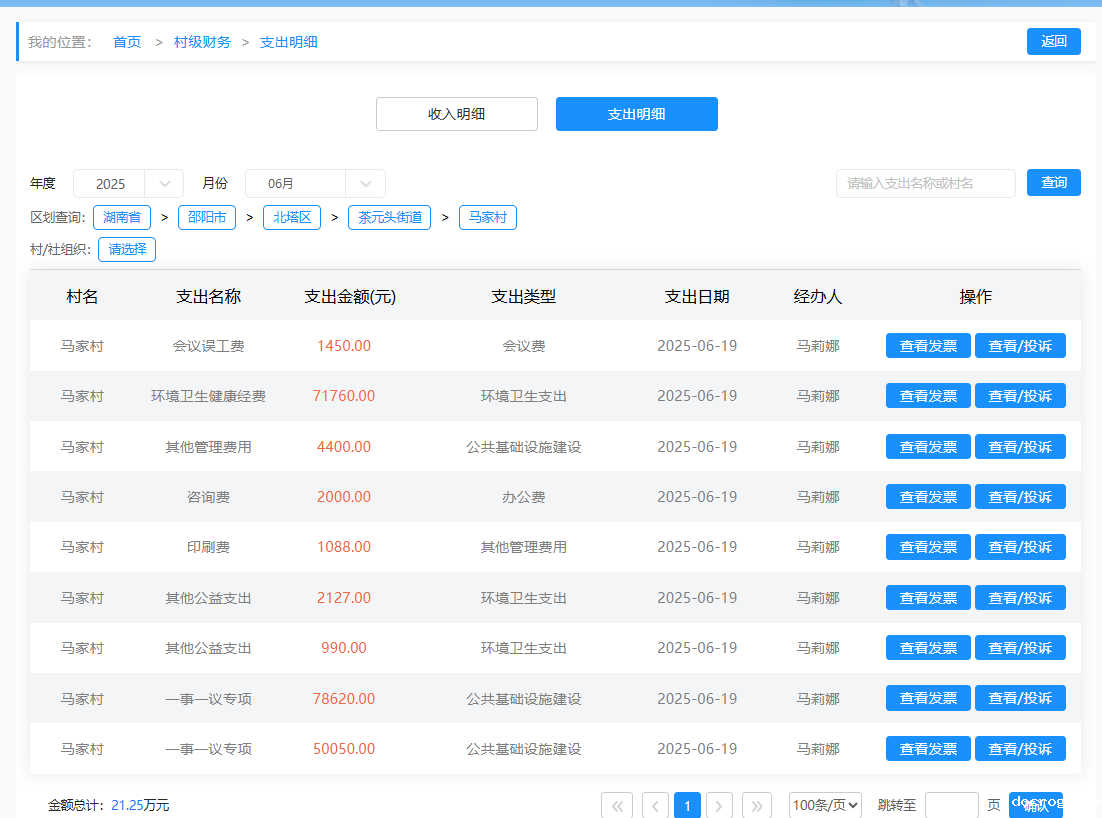Screen dimensions: 1102x818
Task: Focus the expense name search field
Action: pyautogui.click(x=925, y=184)
